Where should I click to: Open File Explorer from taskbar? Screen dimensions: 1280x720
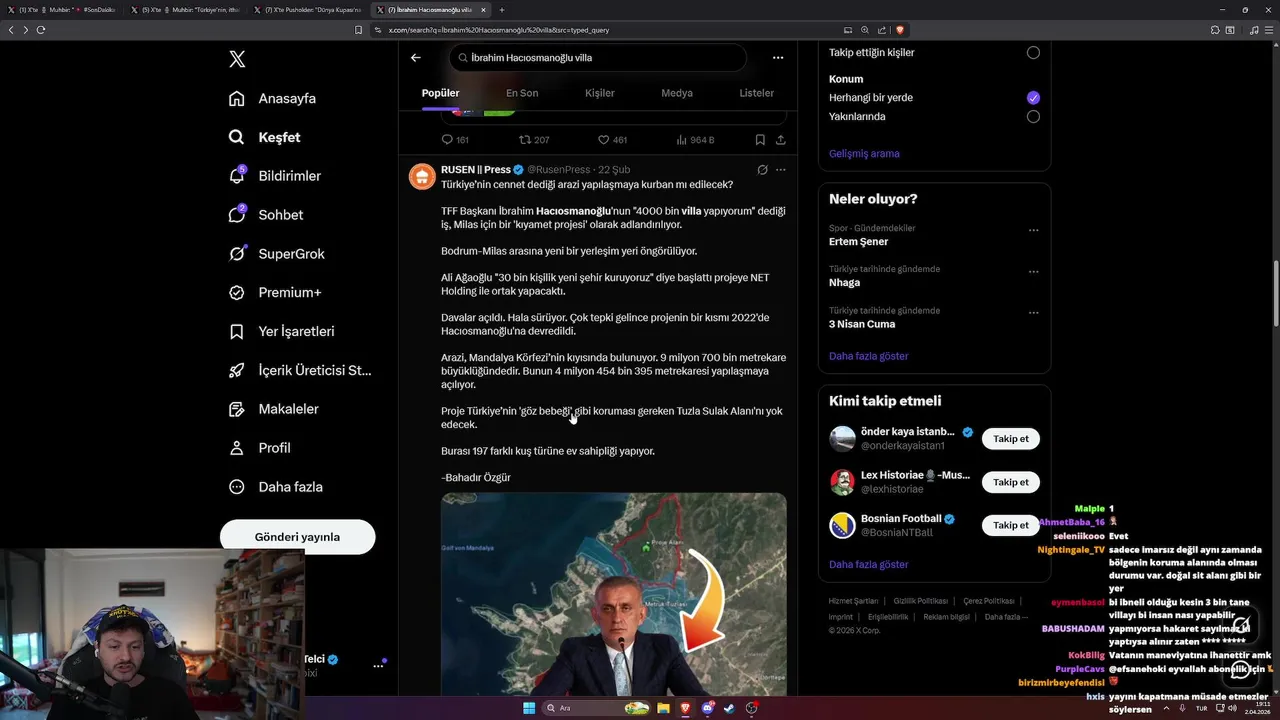click(663, 708)
